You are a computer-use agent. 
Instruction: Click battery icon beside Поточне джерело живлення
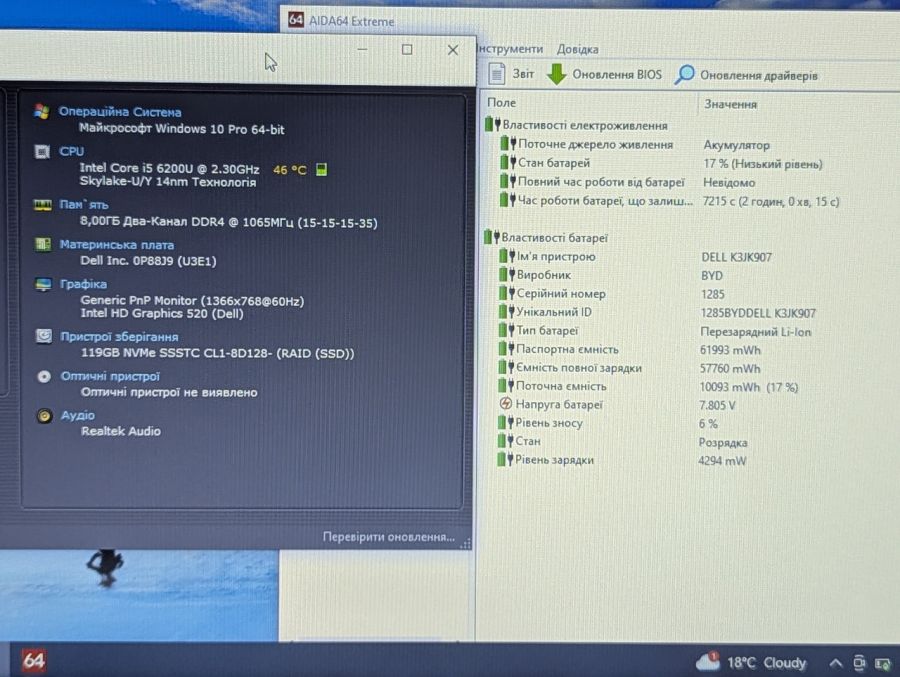click(x=507, y=144)
